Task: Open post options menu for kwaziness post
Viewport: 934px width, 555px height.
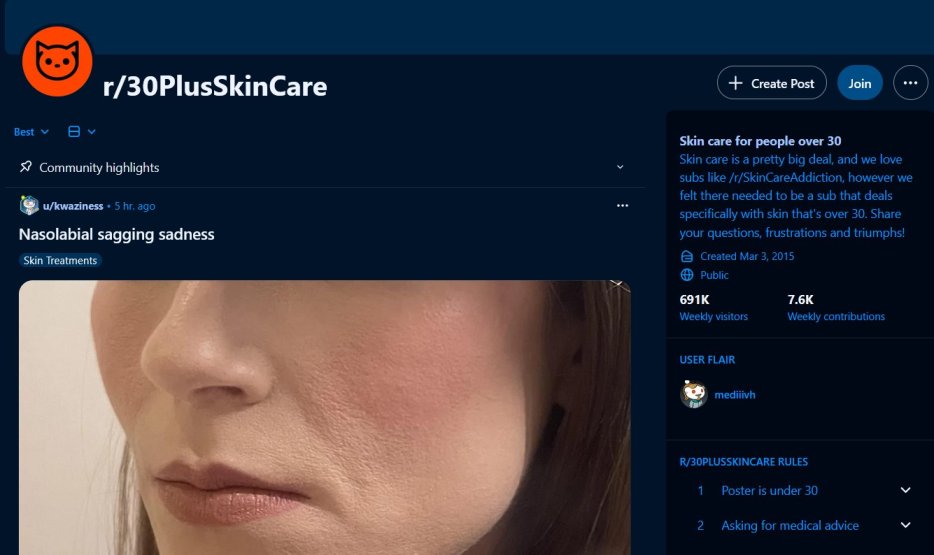Action: 622,205
